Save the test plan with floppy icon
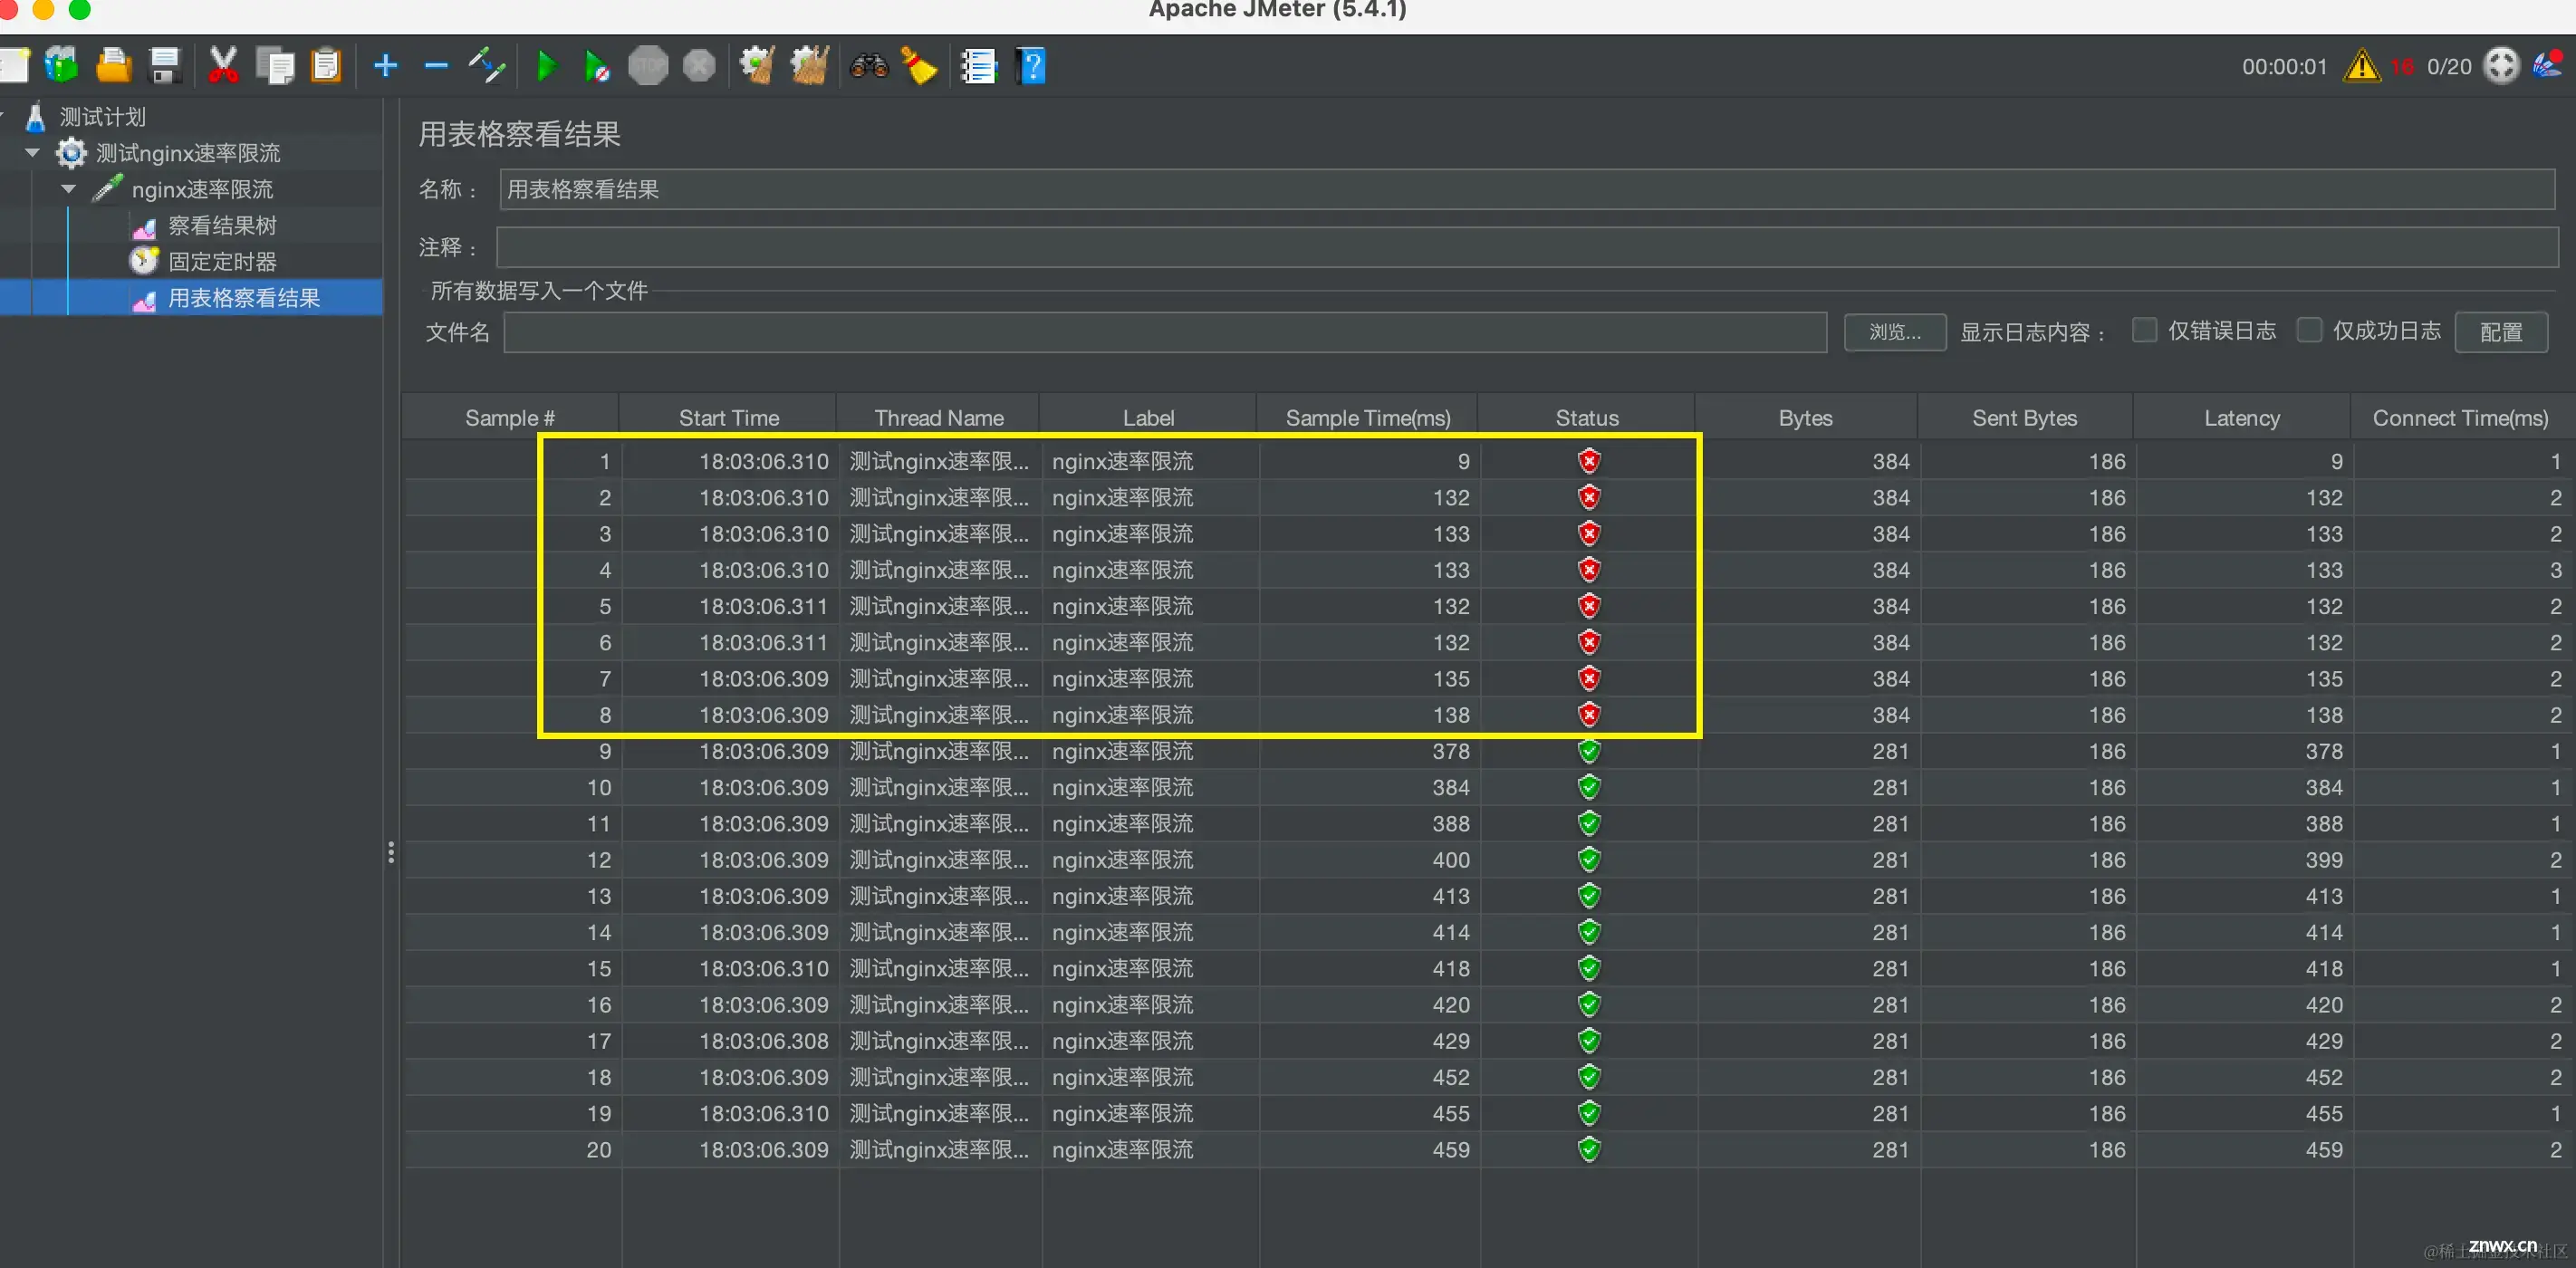The width and height of the screenshot is (2576, 1268). coord(164,66)
